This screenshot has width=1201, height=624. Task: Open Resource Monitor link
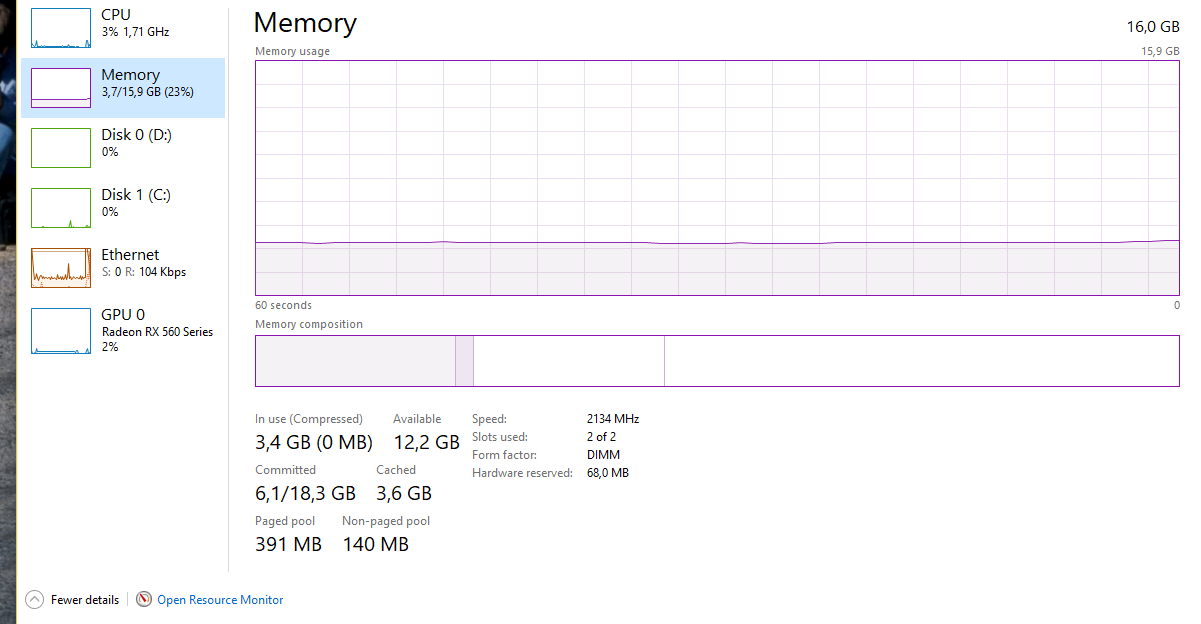pos(220,600)
